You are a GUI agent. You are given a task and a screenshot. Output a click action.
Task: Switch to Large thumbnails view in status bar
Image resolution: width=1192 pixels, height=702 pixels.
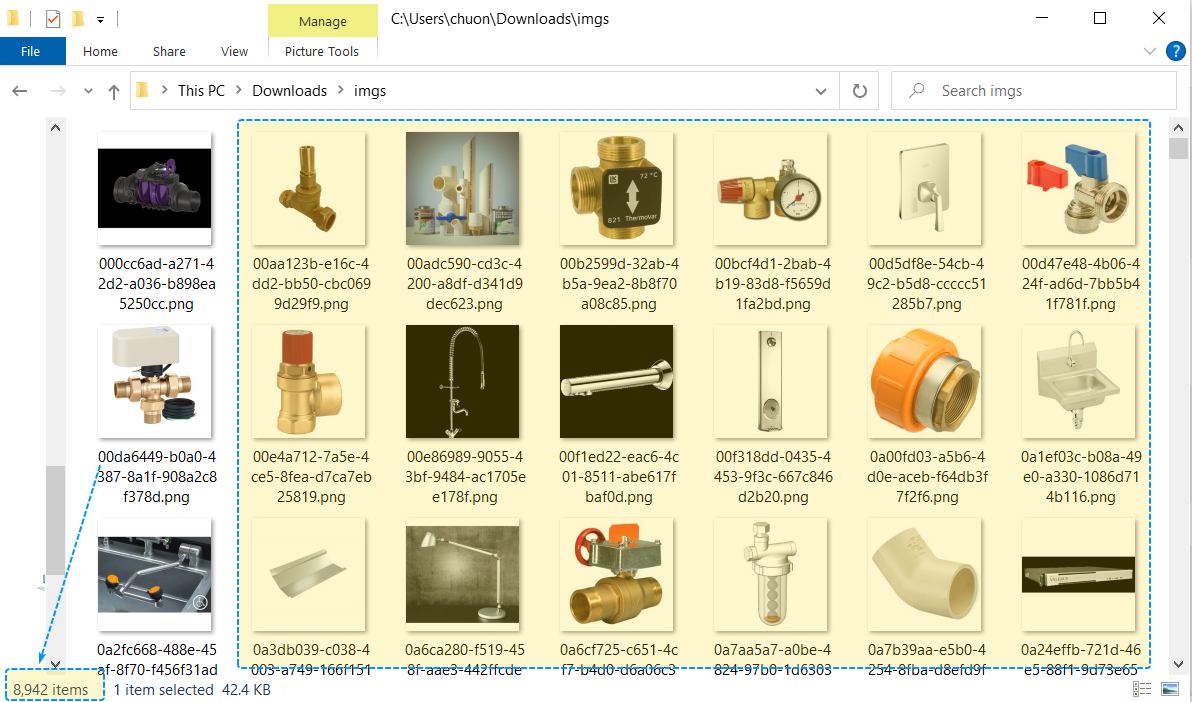tap(1169, 689)
